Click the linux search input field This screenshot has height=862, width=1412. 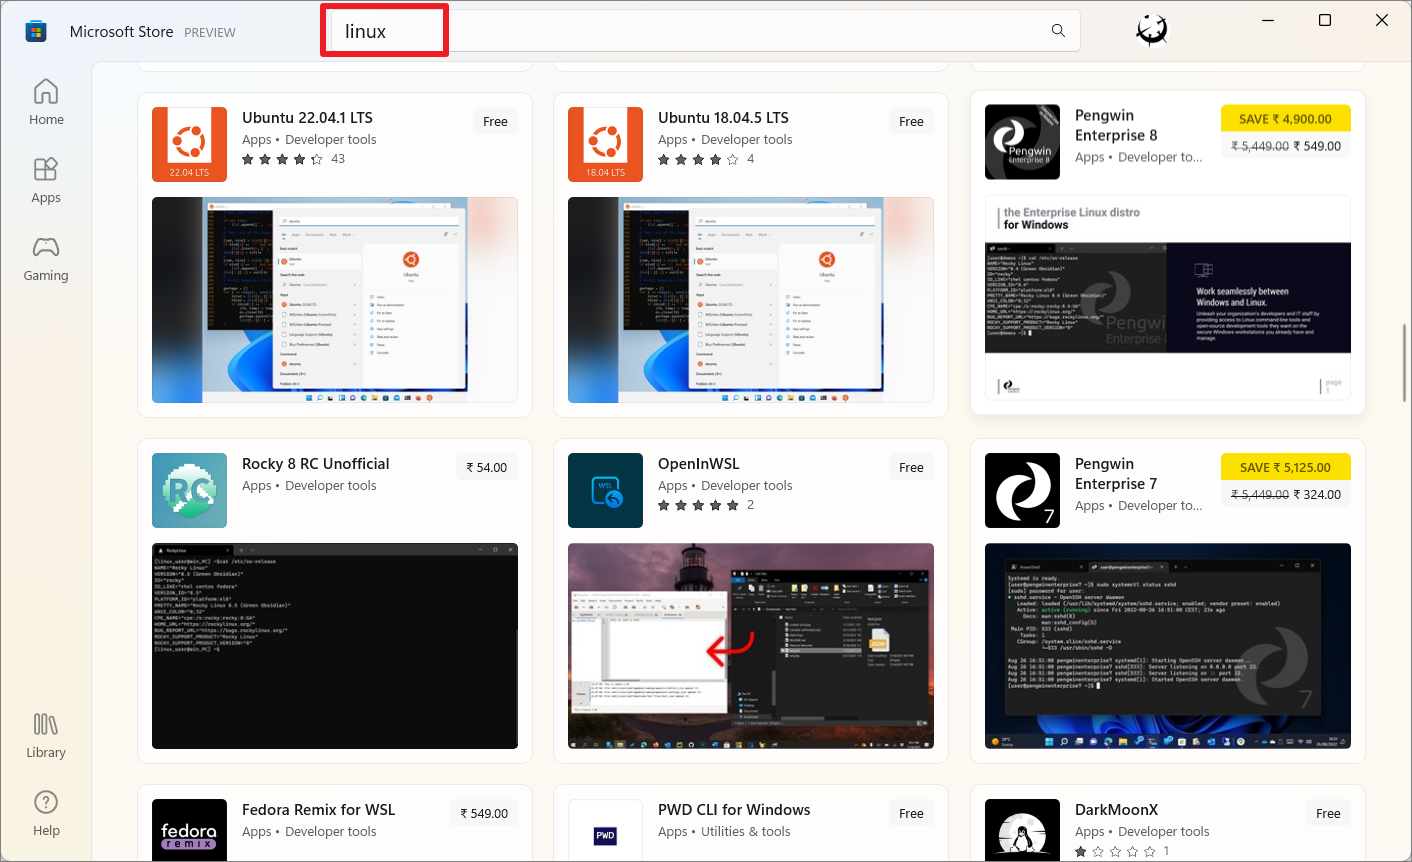(x=384, y=30)
